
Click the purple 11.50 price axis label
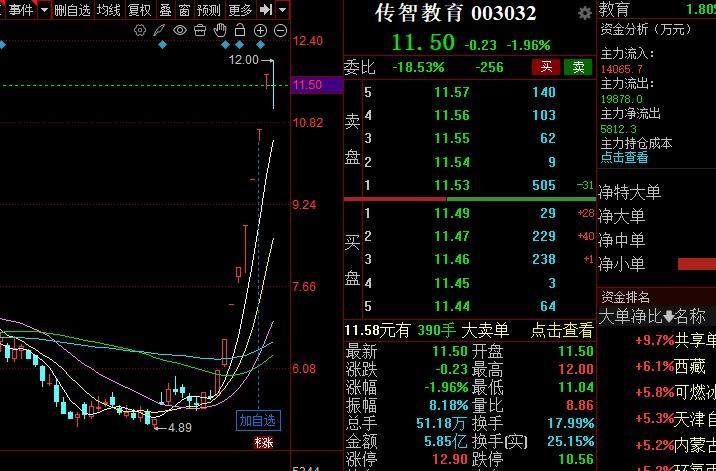click(x=316, y=85)
